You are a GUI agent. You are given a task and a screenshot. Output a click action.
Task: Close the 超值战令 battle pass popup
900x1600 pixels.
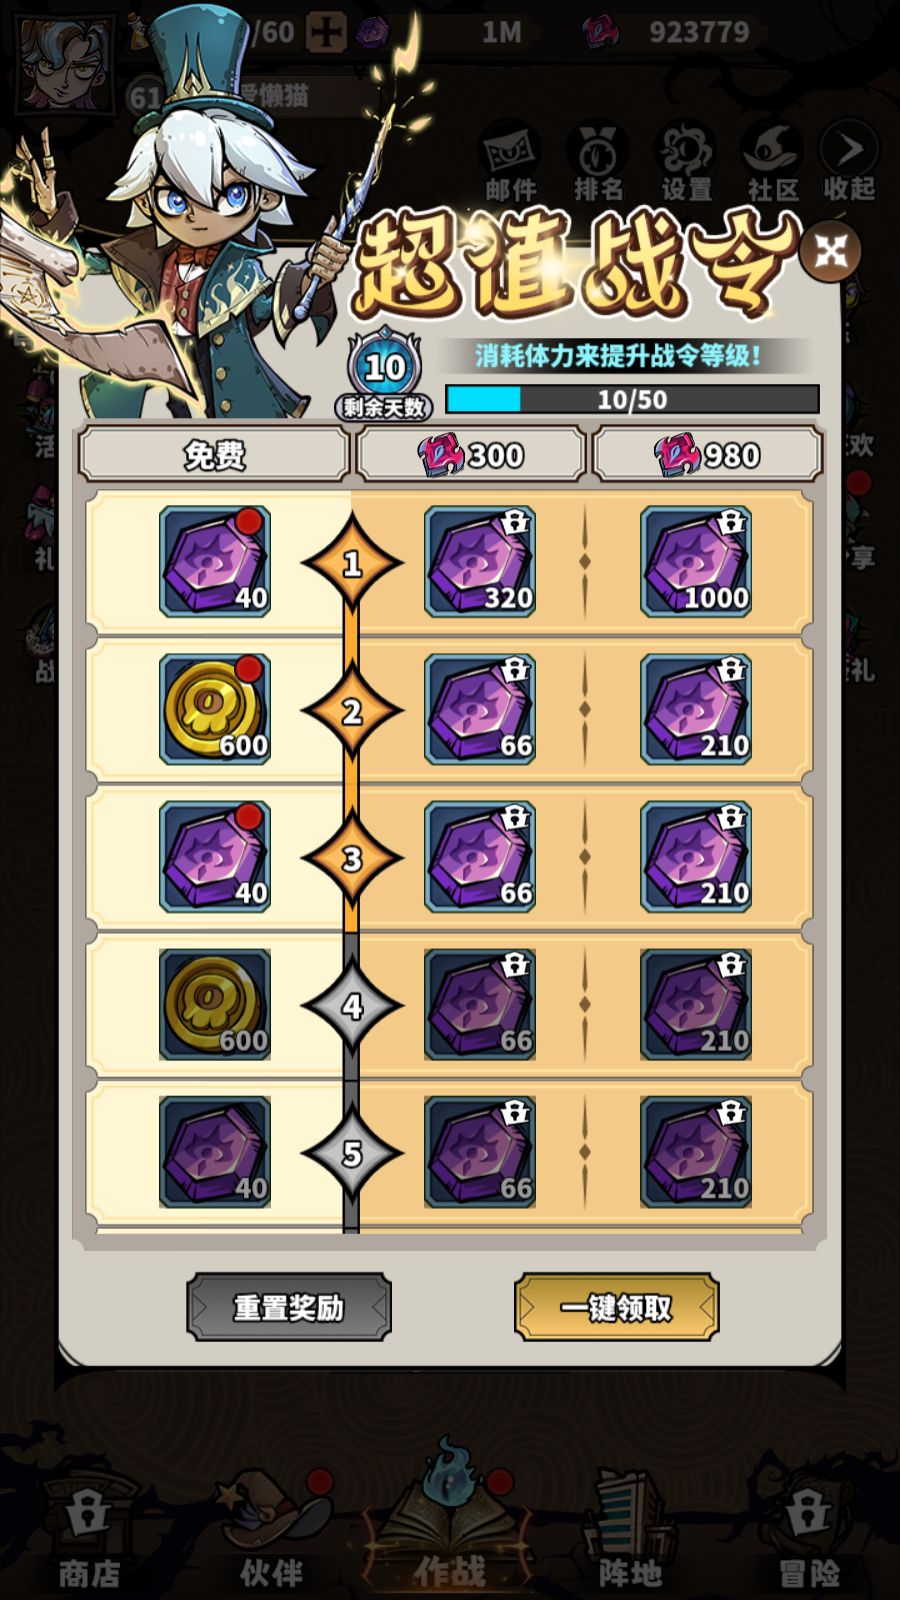click(830, 251)
